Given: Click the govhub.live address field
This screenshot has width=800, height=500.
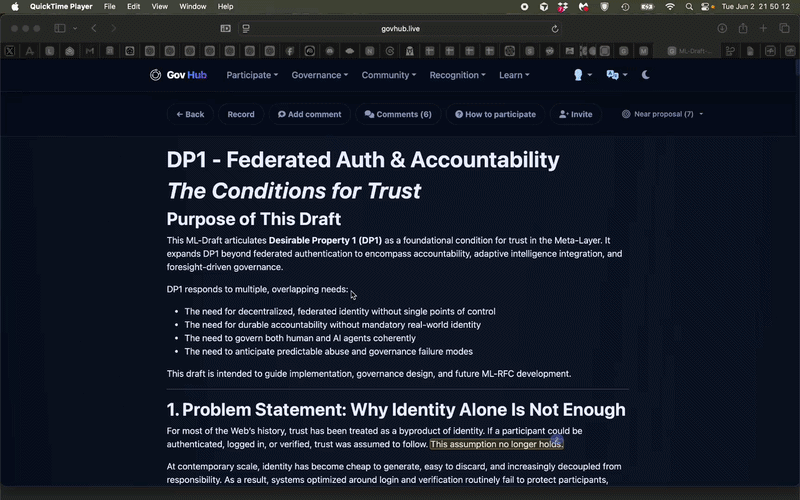Looking at the screenshot, I should [x=401, y=29].
